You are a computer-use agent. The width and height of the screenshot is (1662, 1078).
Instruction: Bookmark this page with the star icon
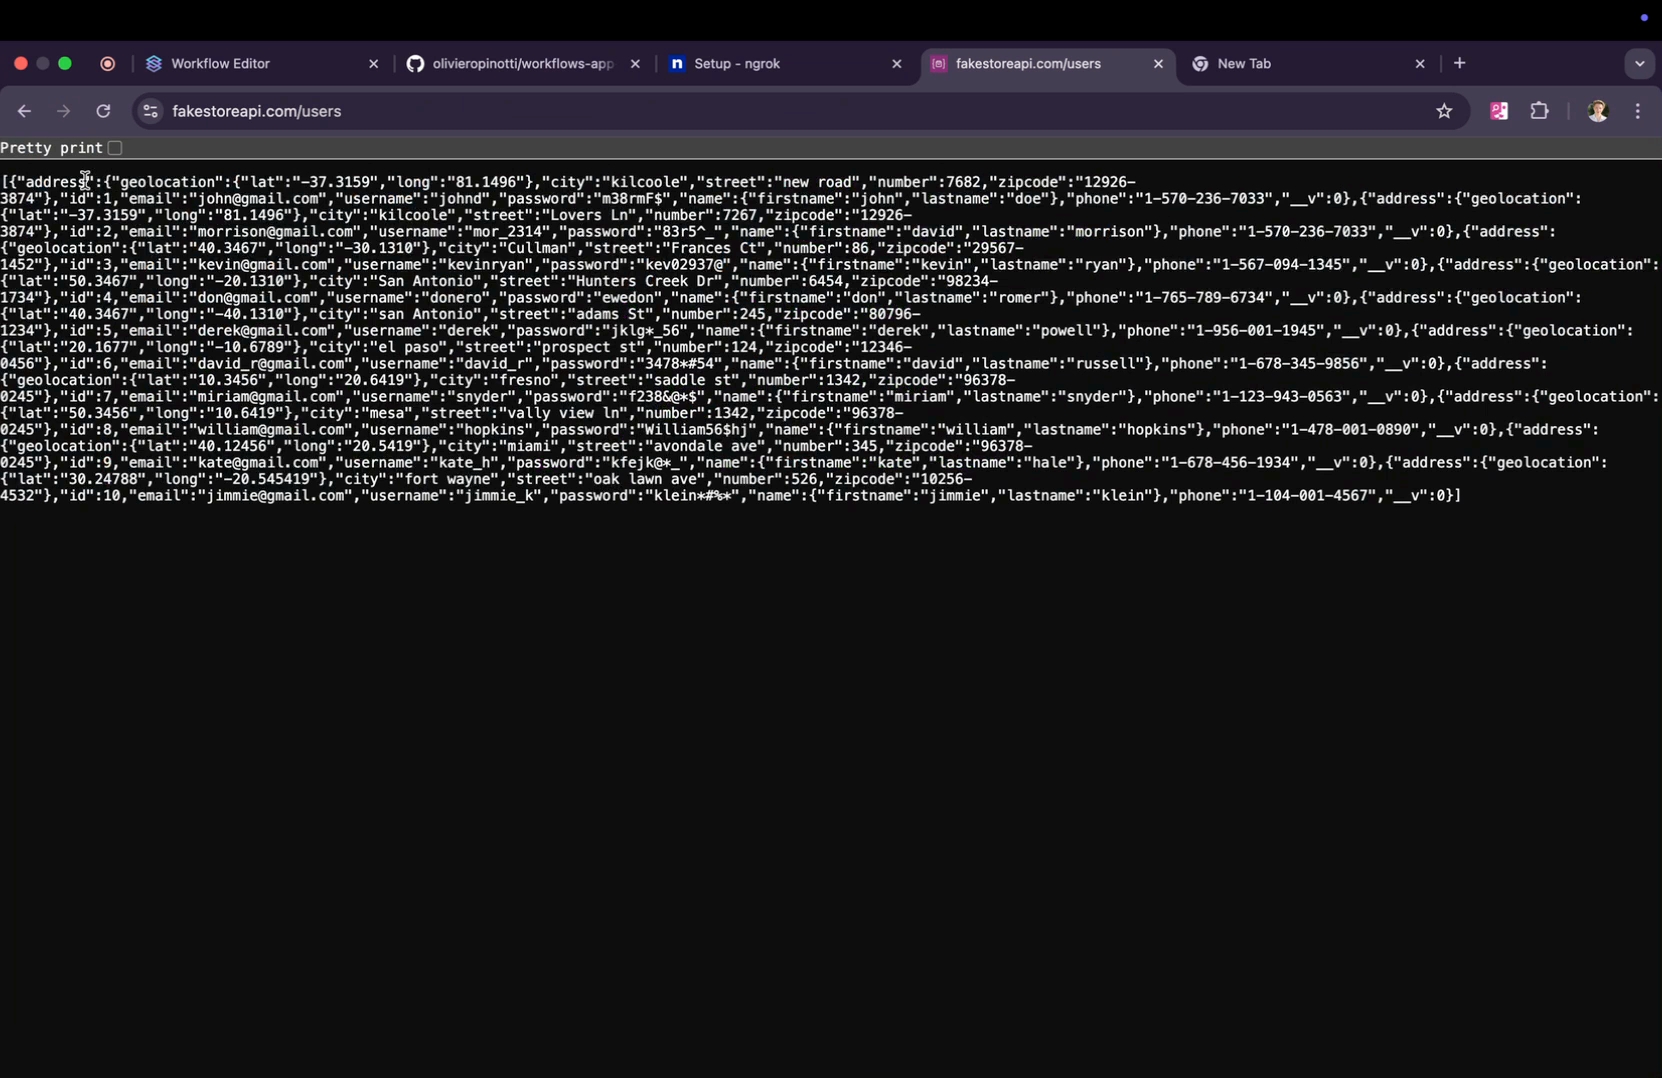(1443, 111)
